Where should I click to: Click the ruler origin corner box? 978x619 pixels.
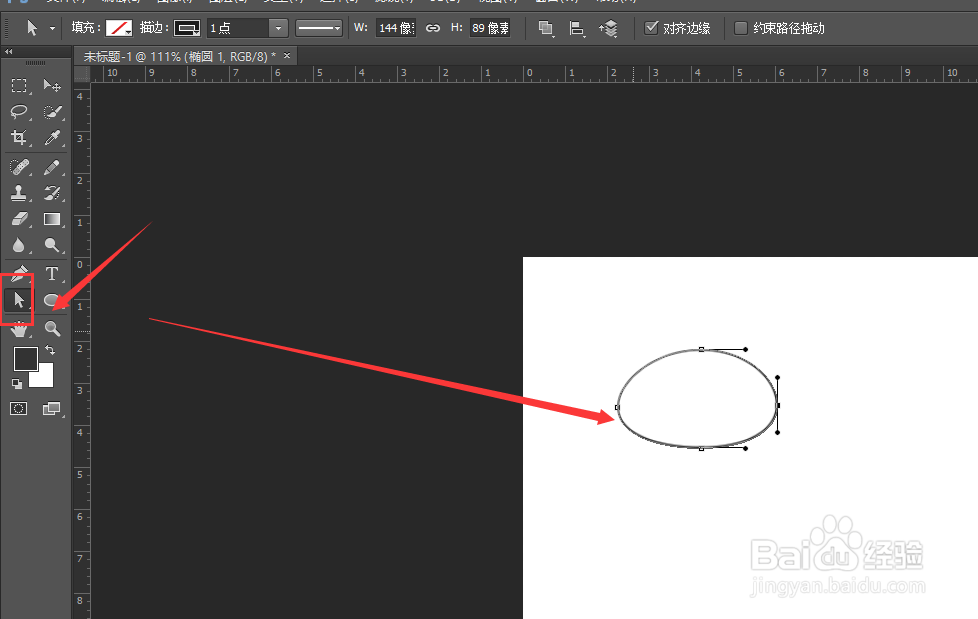tap(82, 74)
